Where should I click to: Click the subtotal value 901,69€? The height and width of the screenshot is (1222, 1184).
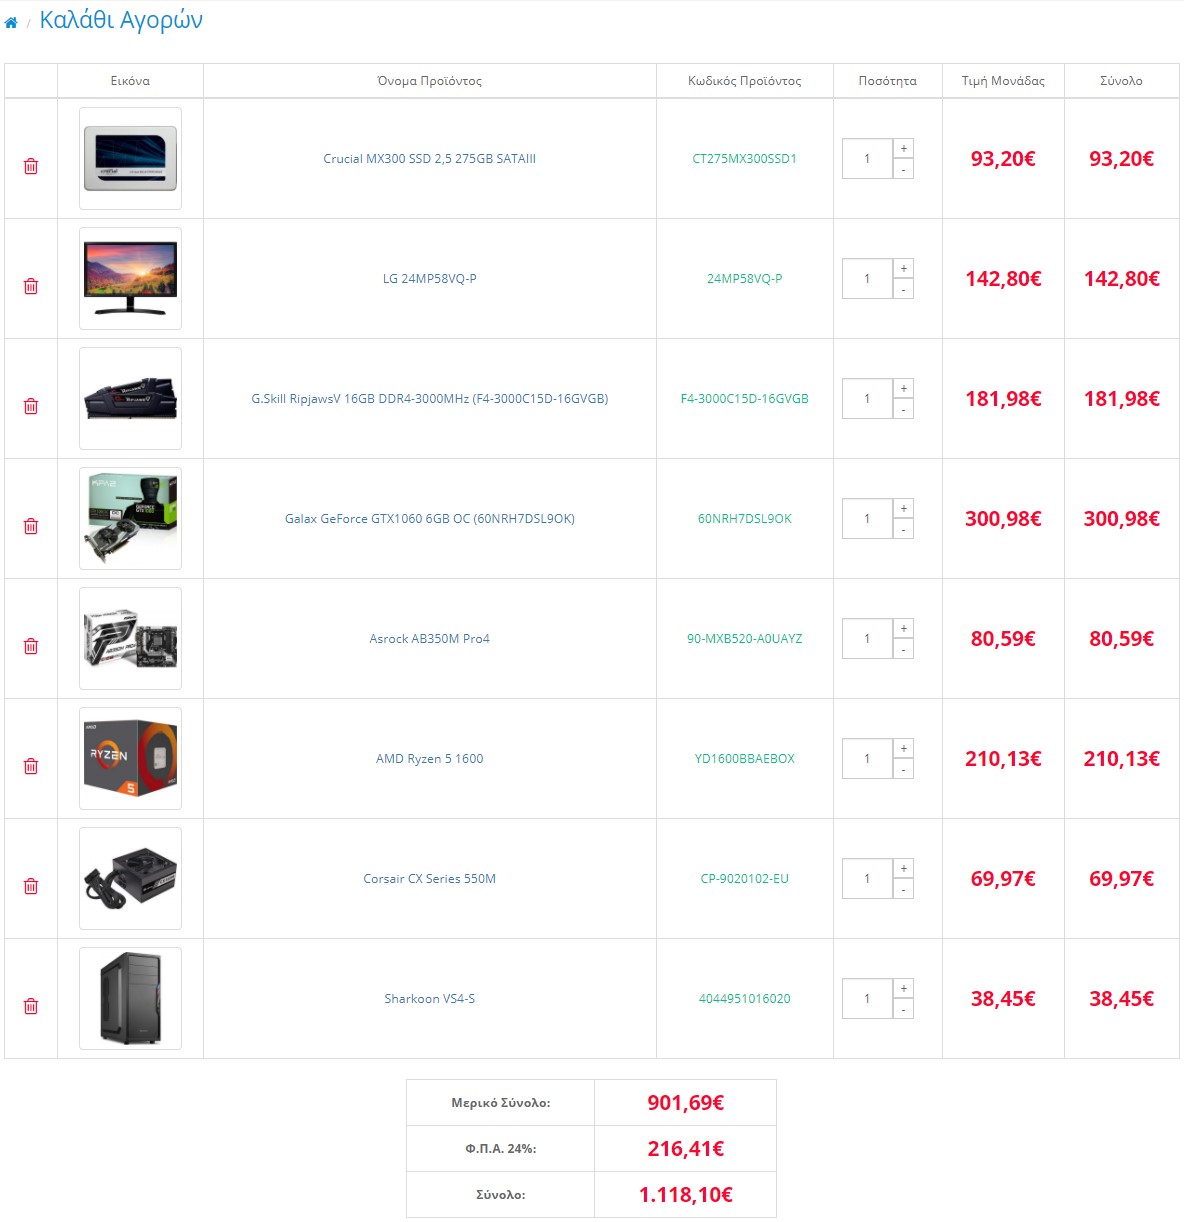(686, 1103)
